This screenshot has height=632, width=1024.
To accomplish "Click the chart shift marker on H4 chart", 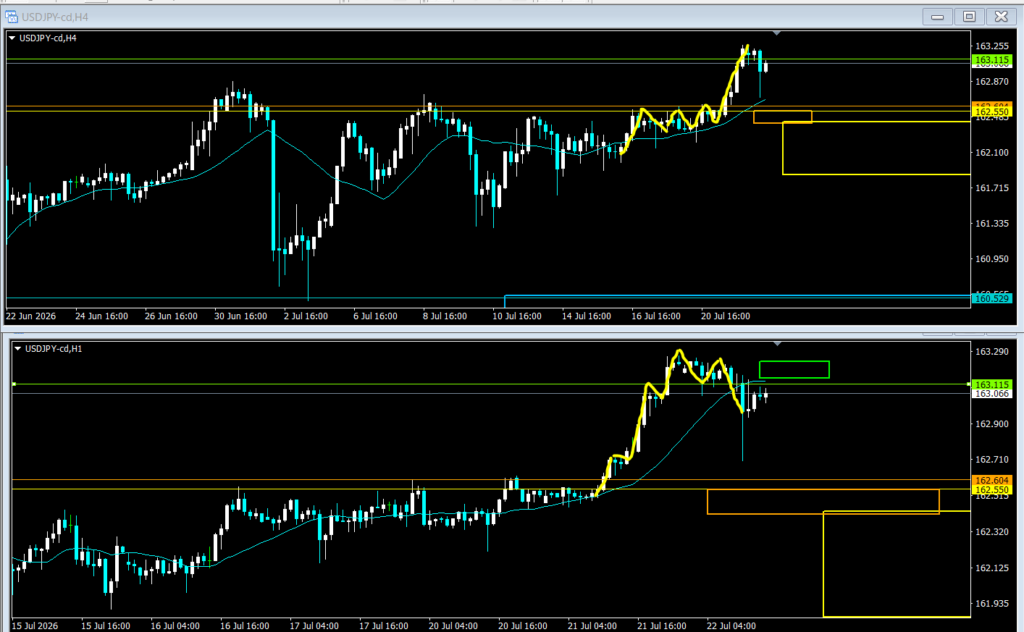I will point(776,33).
